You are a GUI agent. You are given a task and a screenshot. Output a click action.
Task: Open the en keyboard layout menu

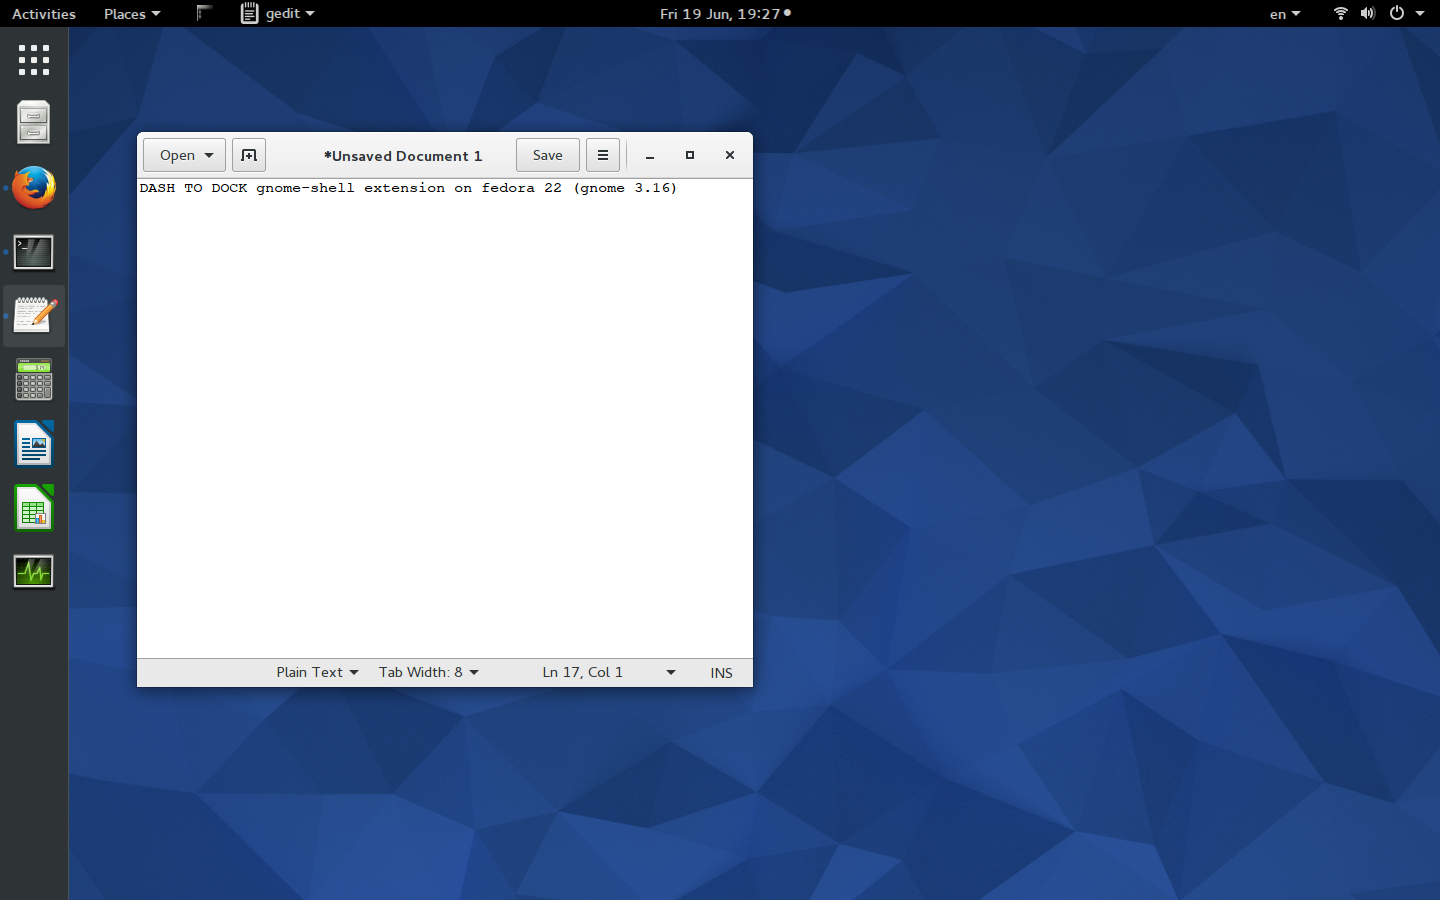point(1285,14)
